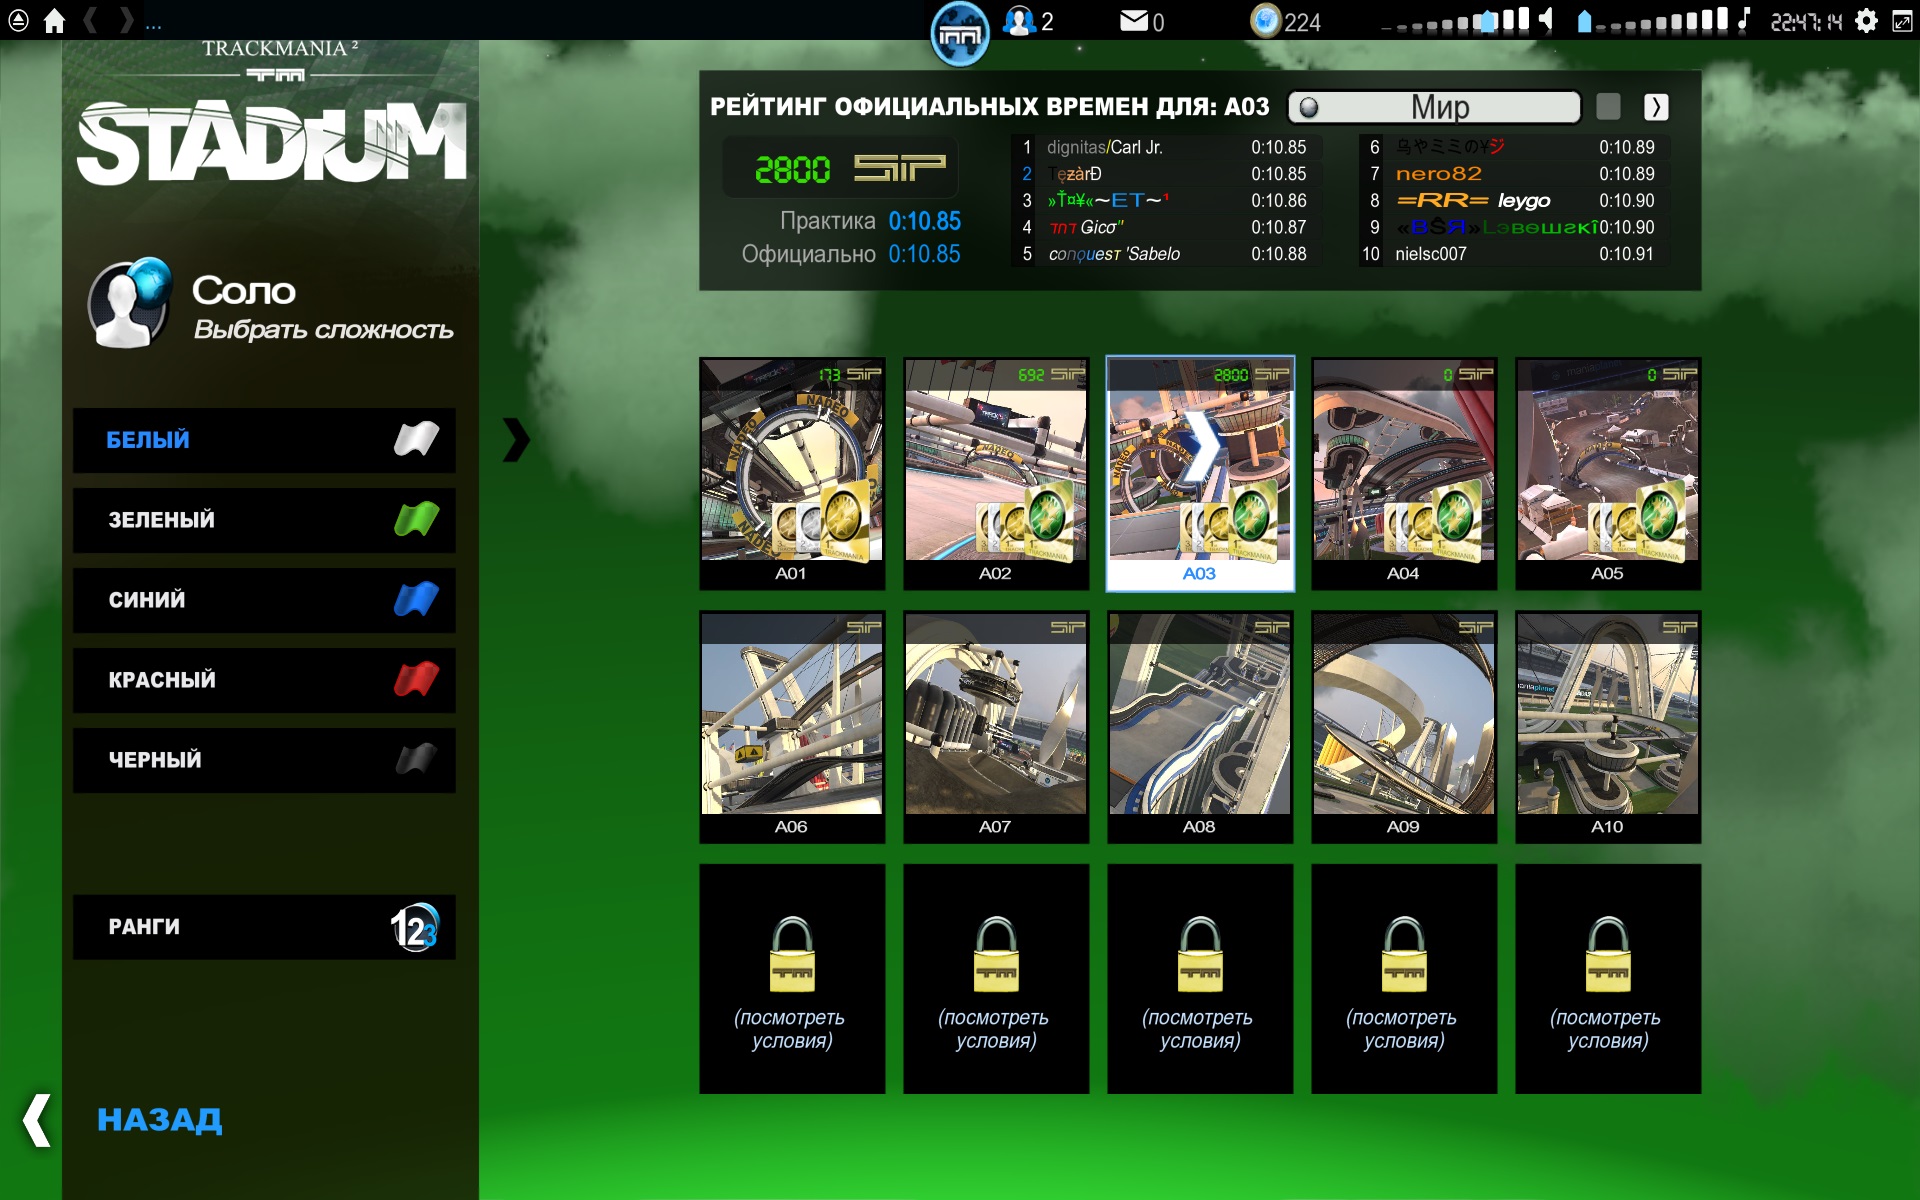View conditions of third locked track
Viewport: 1920px width, 1200px height.
pyautogui.click(x=1200, y=979)
